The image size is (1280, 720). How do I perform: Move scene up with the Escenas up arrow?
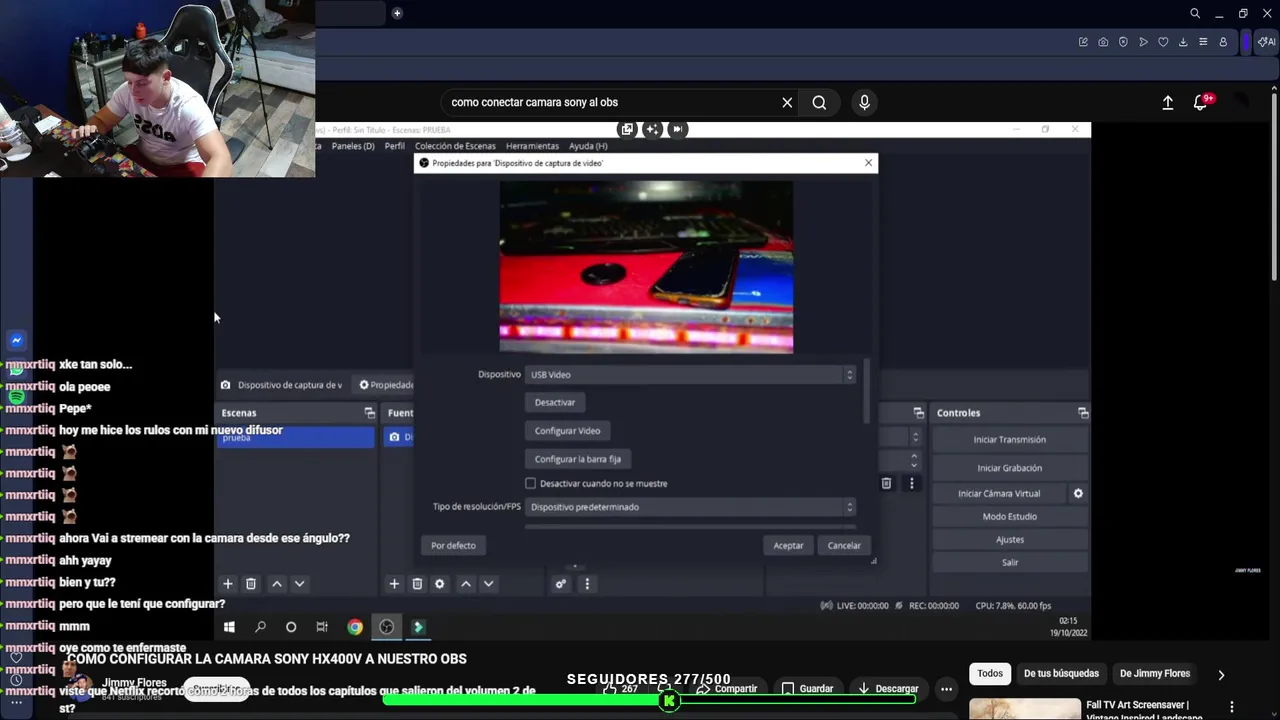tap(277, 584)
